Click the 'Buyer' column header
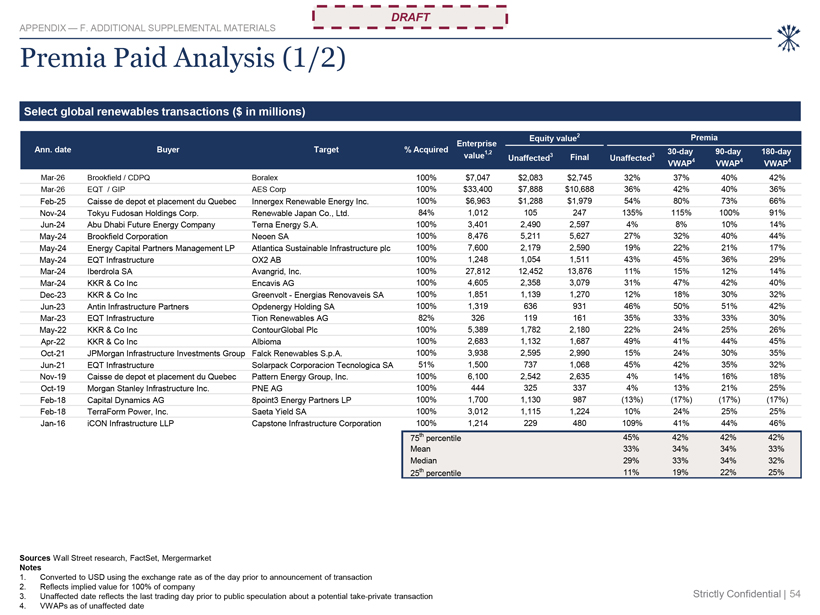820x615 pixels. click(x=168, y=150)
